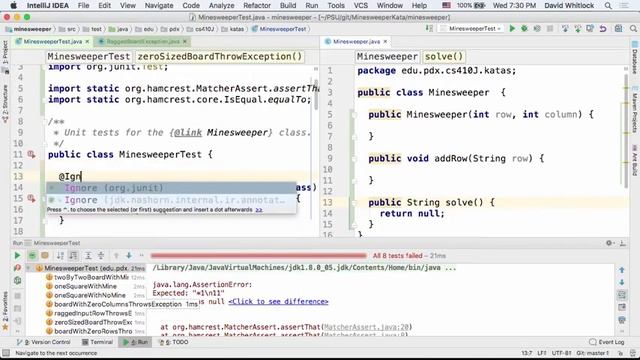
Task: Open the Refactor menu
Action: tap(257, 5)
